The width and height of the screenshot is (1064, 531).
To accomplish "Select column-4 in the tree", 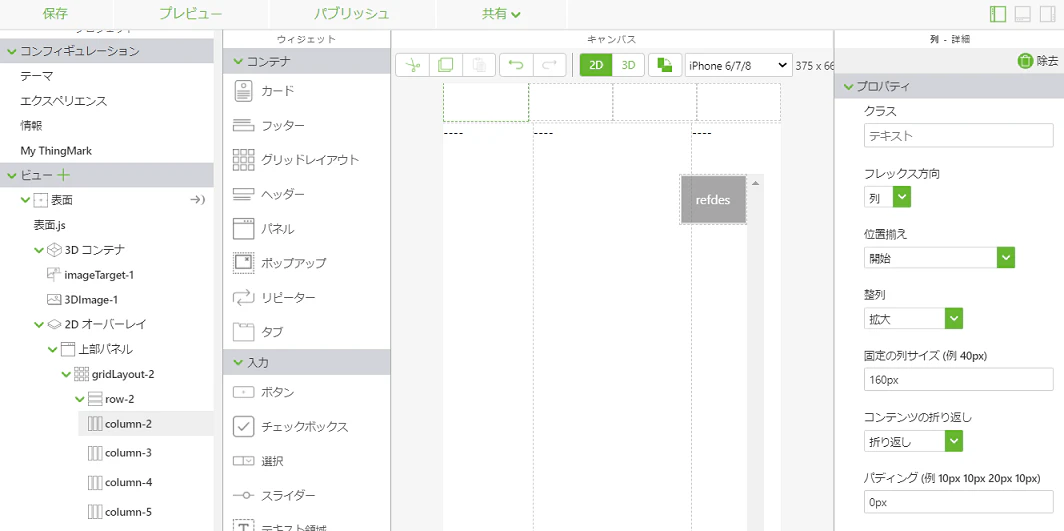I will click(128, 482).
